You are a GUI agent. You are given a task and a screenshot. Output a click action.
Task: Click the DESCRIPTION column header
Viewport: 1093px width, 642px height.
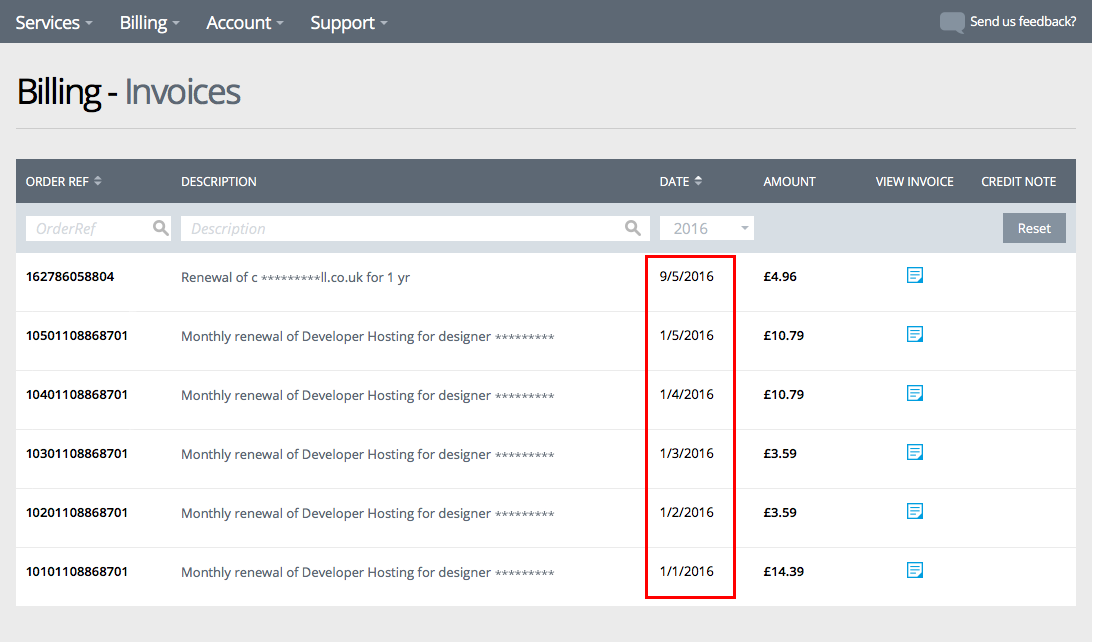[x=219, y=181]
